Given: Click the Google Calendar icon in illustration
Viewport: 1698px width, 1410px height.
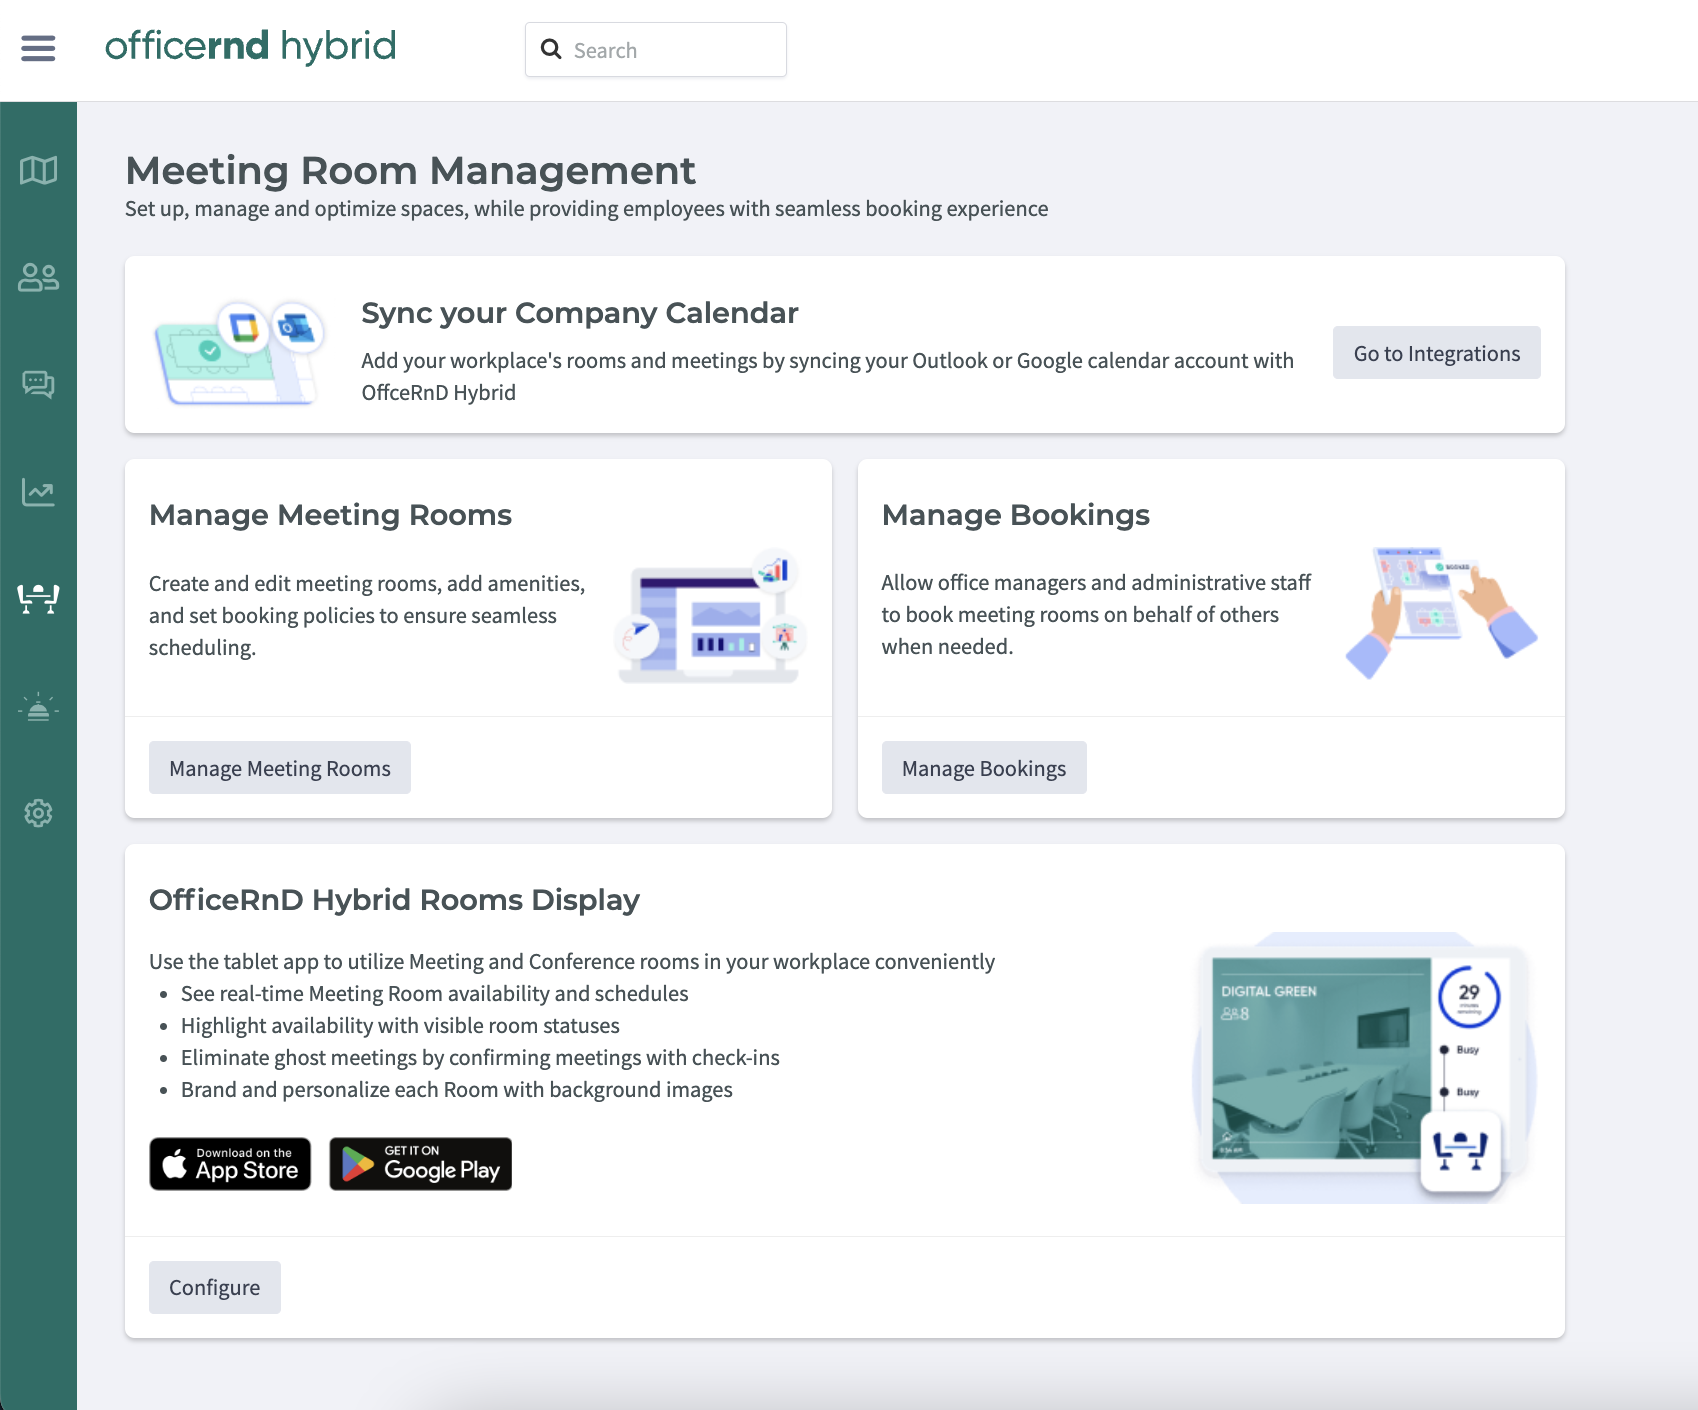Looking at the screenshot, I should [x=243, y=327].
